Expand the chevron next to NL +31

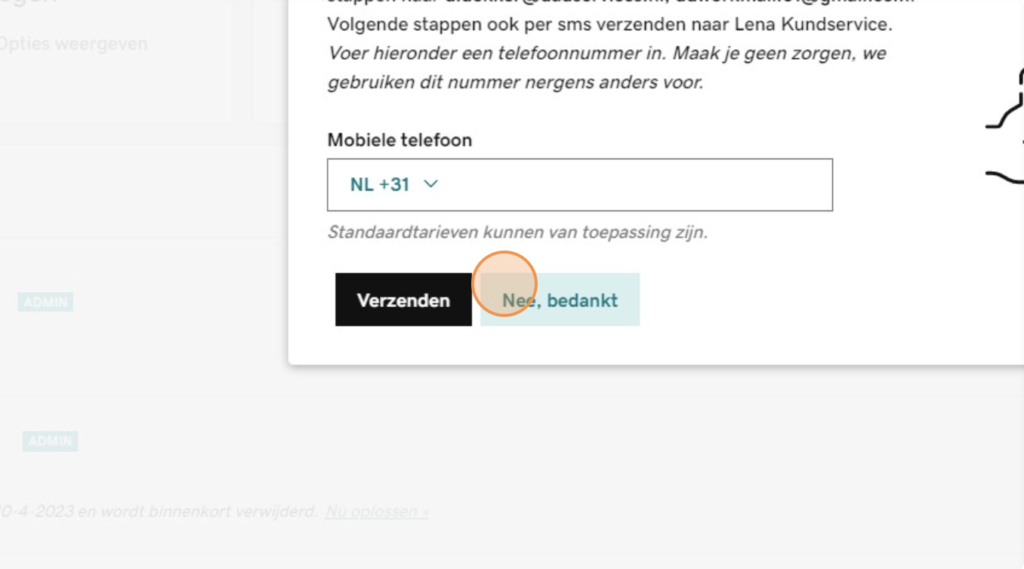pyautogui.click(x=430, y=184)
